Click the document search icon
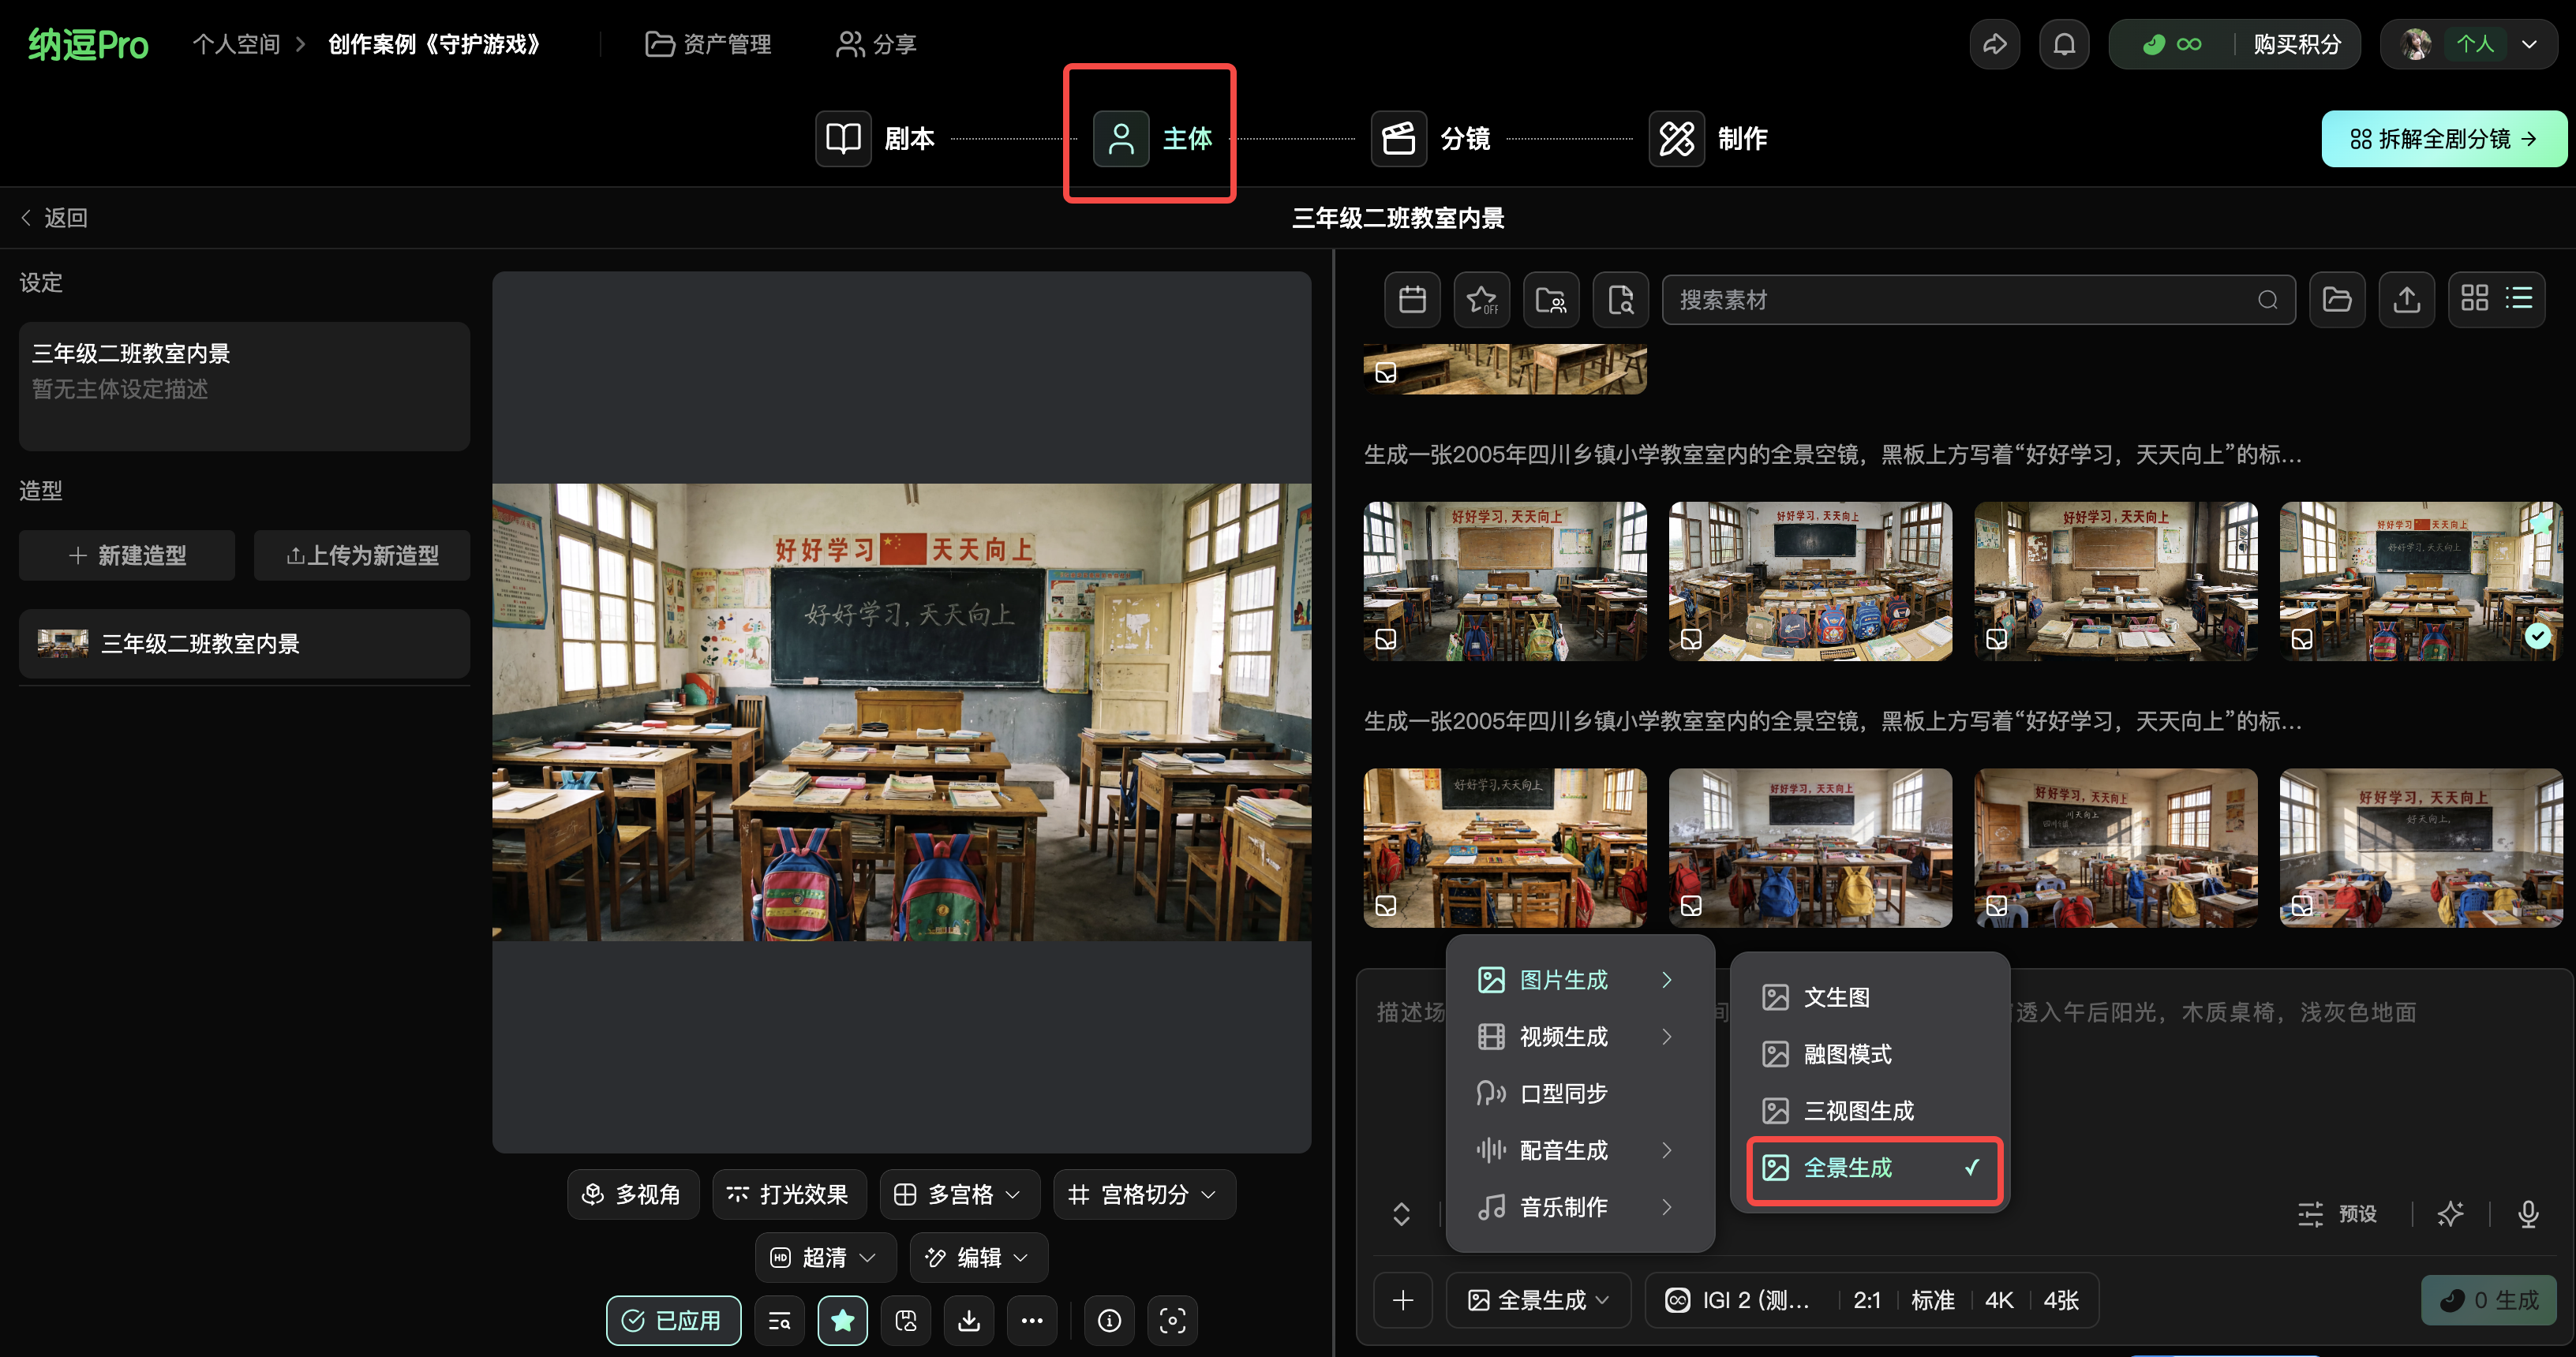2576x1357 pixels. point(1621,299)
